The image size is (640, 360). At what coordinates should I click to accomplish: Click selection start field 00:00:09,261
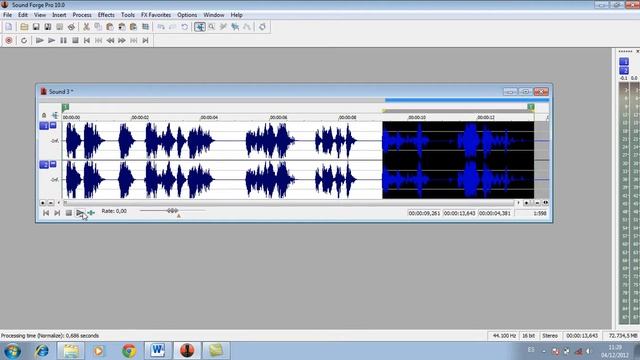(x=424, y=213)
